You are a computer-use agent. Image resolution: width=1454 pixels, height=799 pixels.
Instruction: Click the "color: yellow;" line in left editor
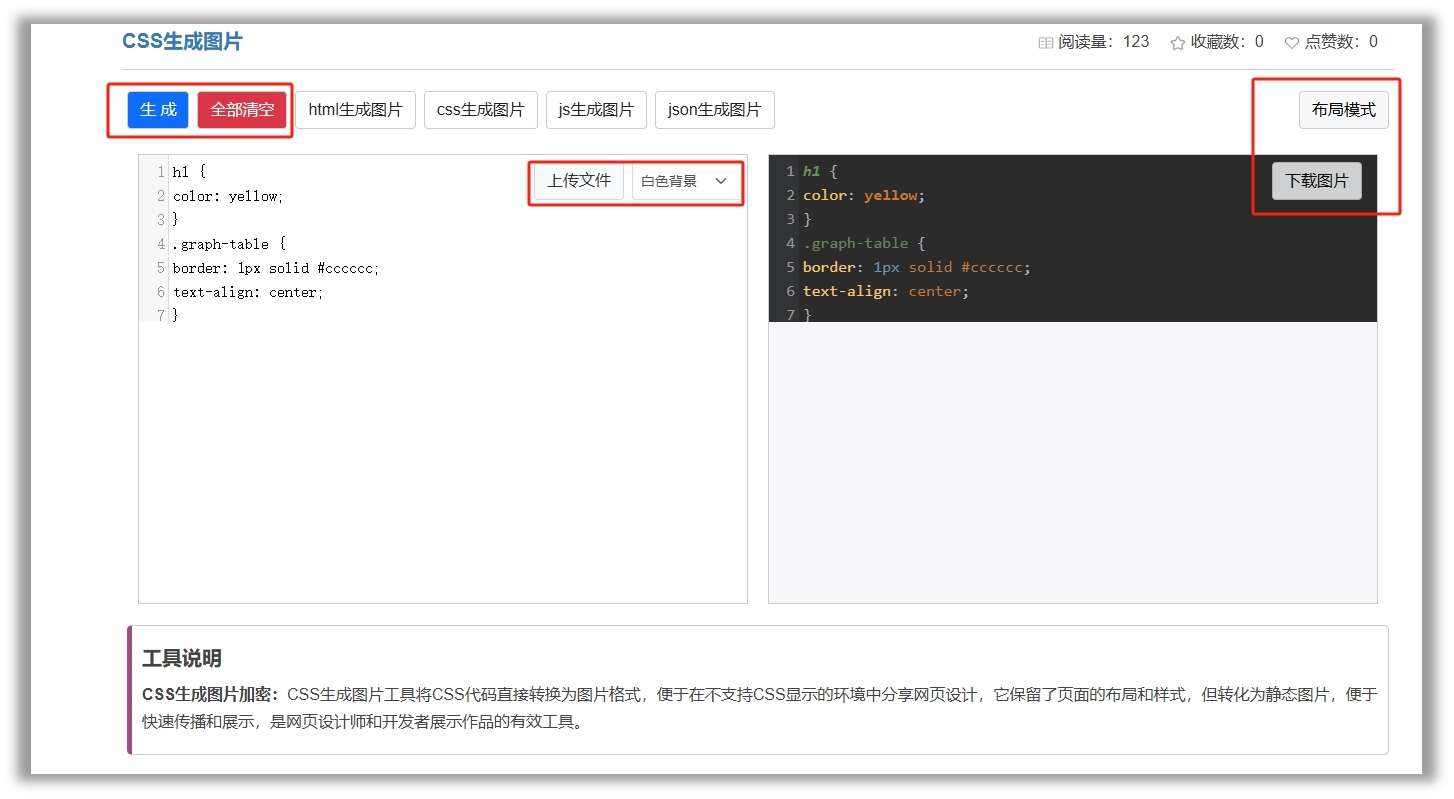pos(229,196)
